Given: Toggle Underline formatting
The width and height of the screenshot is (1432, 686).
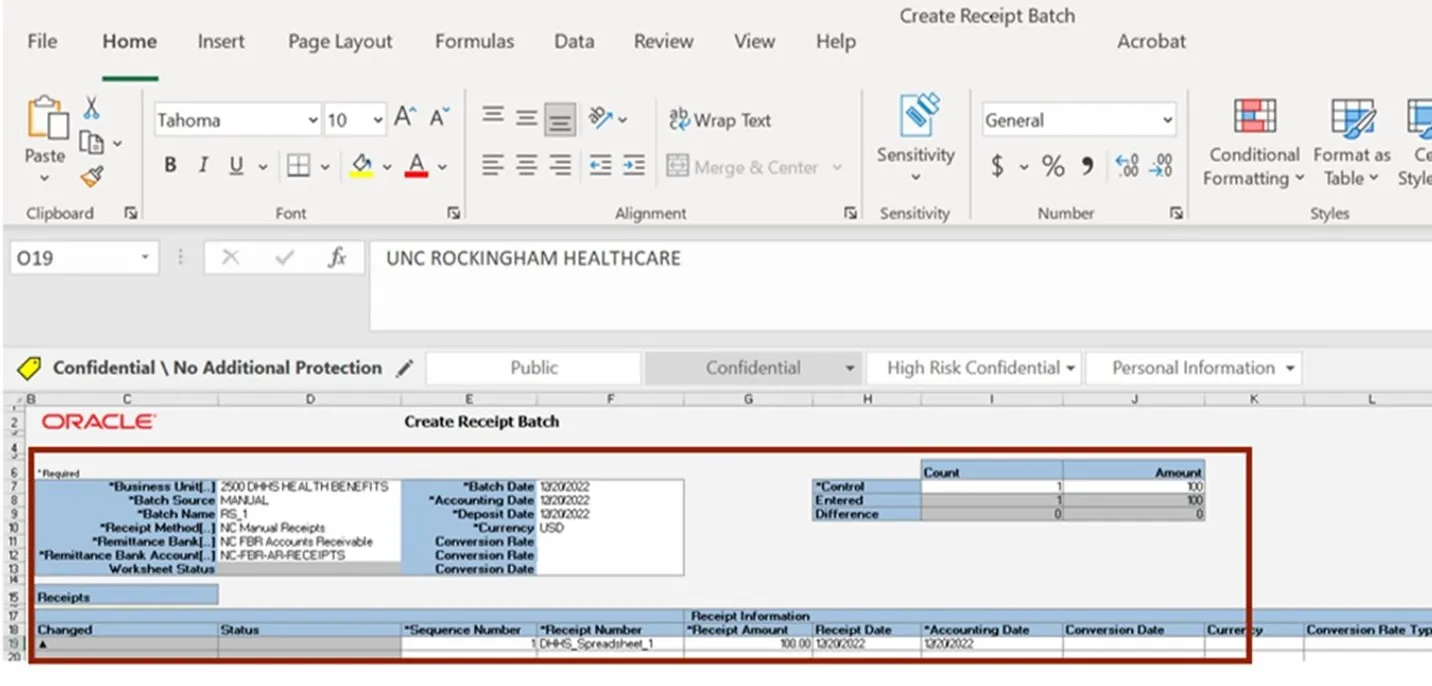Looking at the screenshot, I should (x=236, y=166).
